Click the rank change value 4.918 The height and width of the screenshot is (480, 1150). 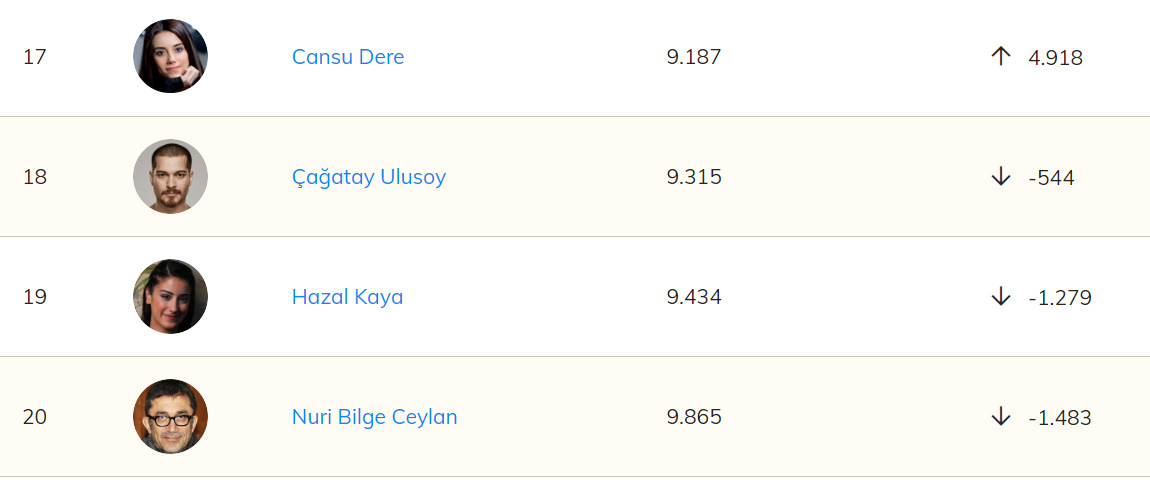[1055, 57]
